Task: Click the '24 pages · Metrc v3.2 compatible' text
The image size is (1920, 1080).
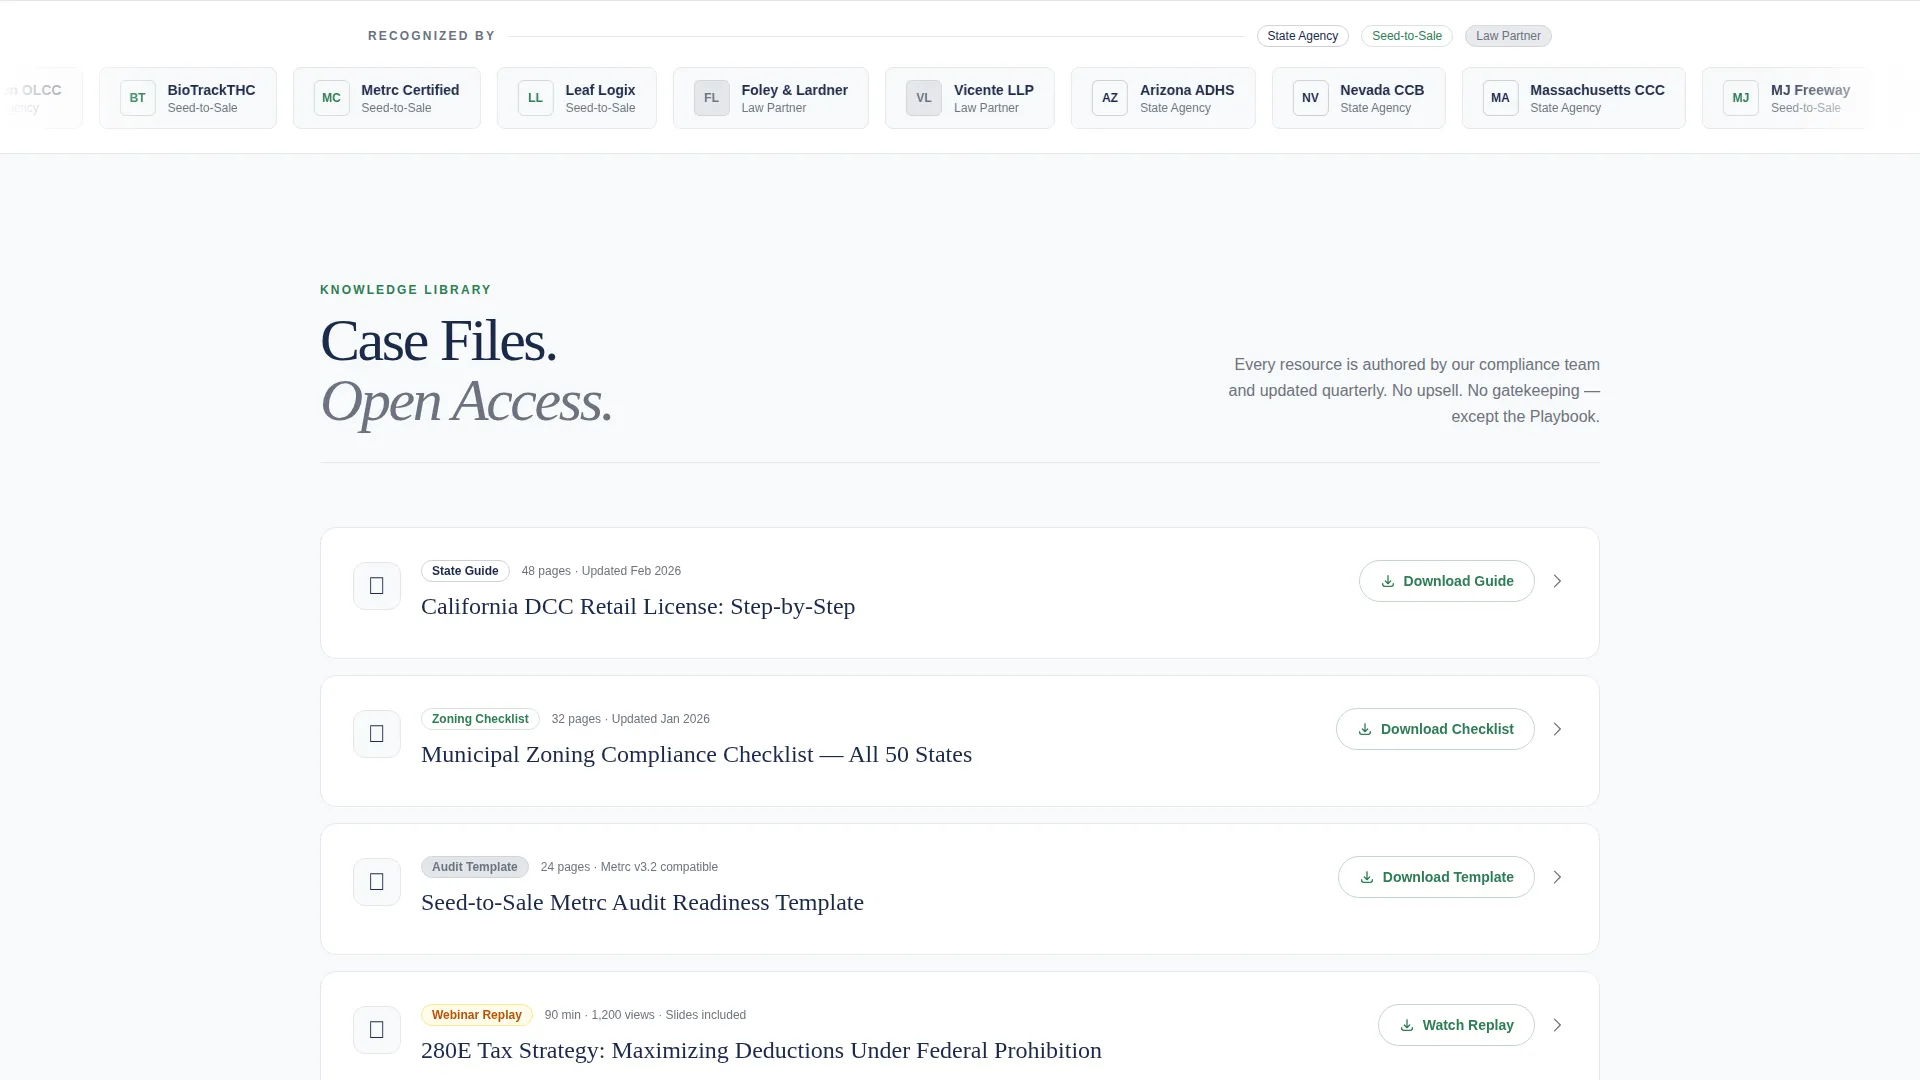Action: (629, 867)
